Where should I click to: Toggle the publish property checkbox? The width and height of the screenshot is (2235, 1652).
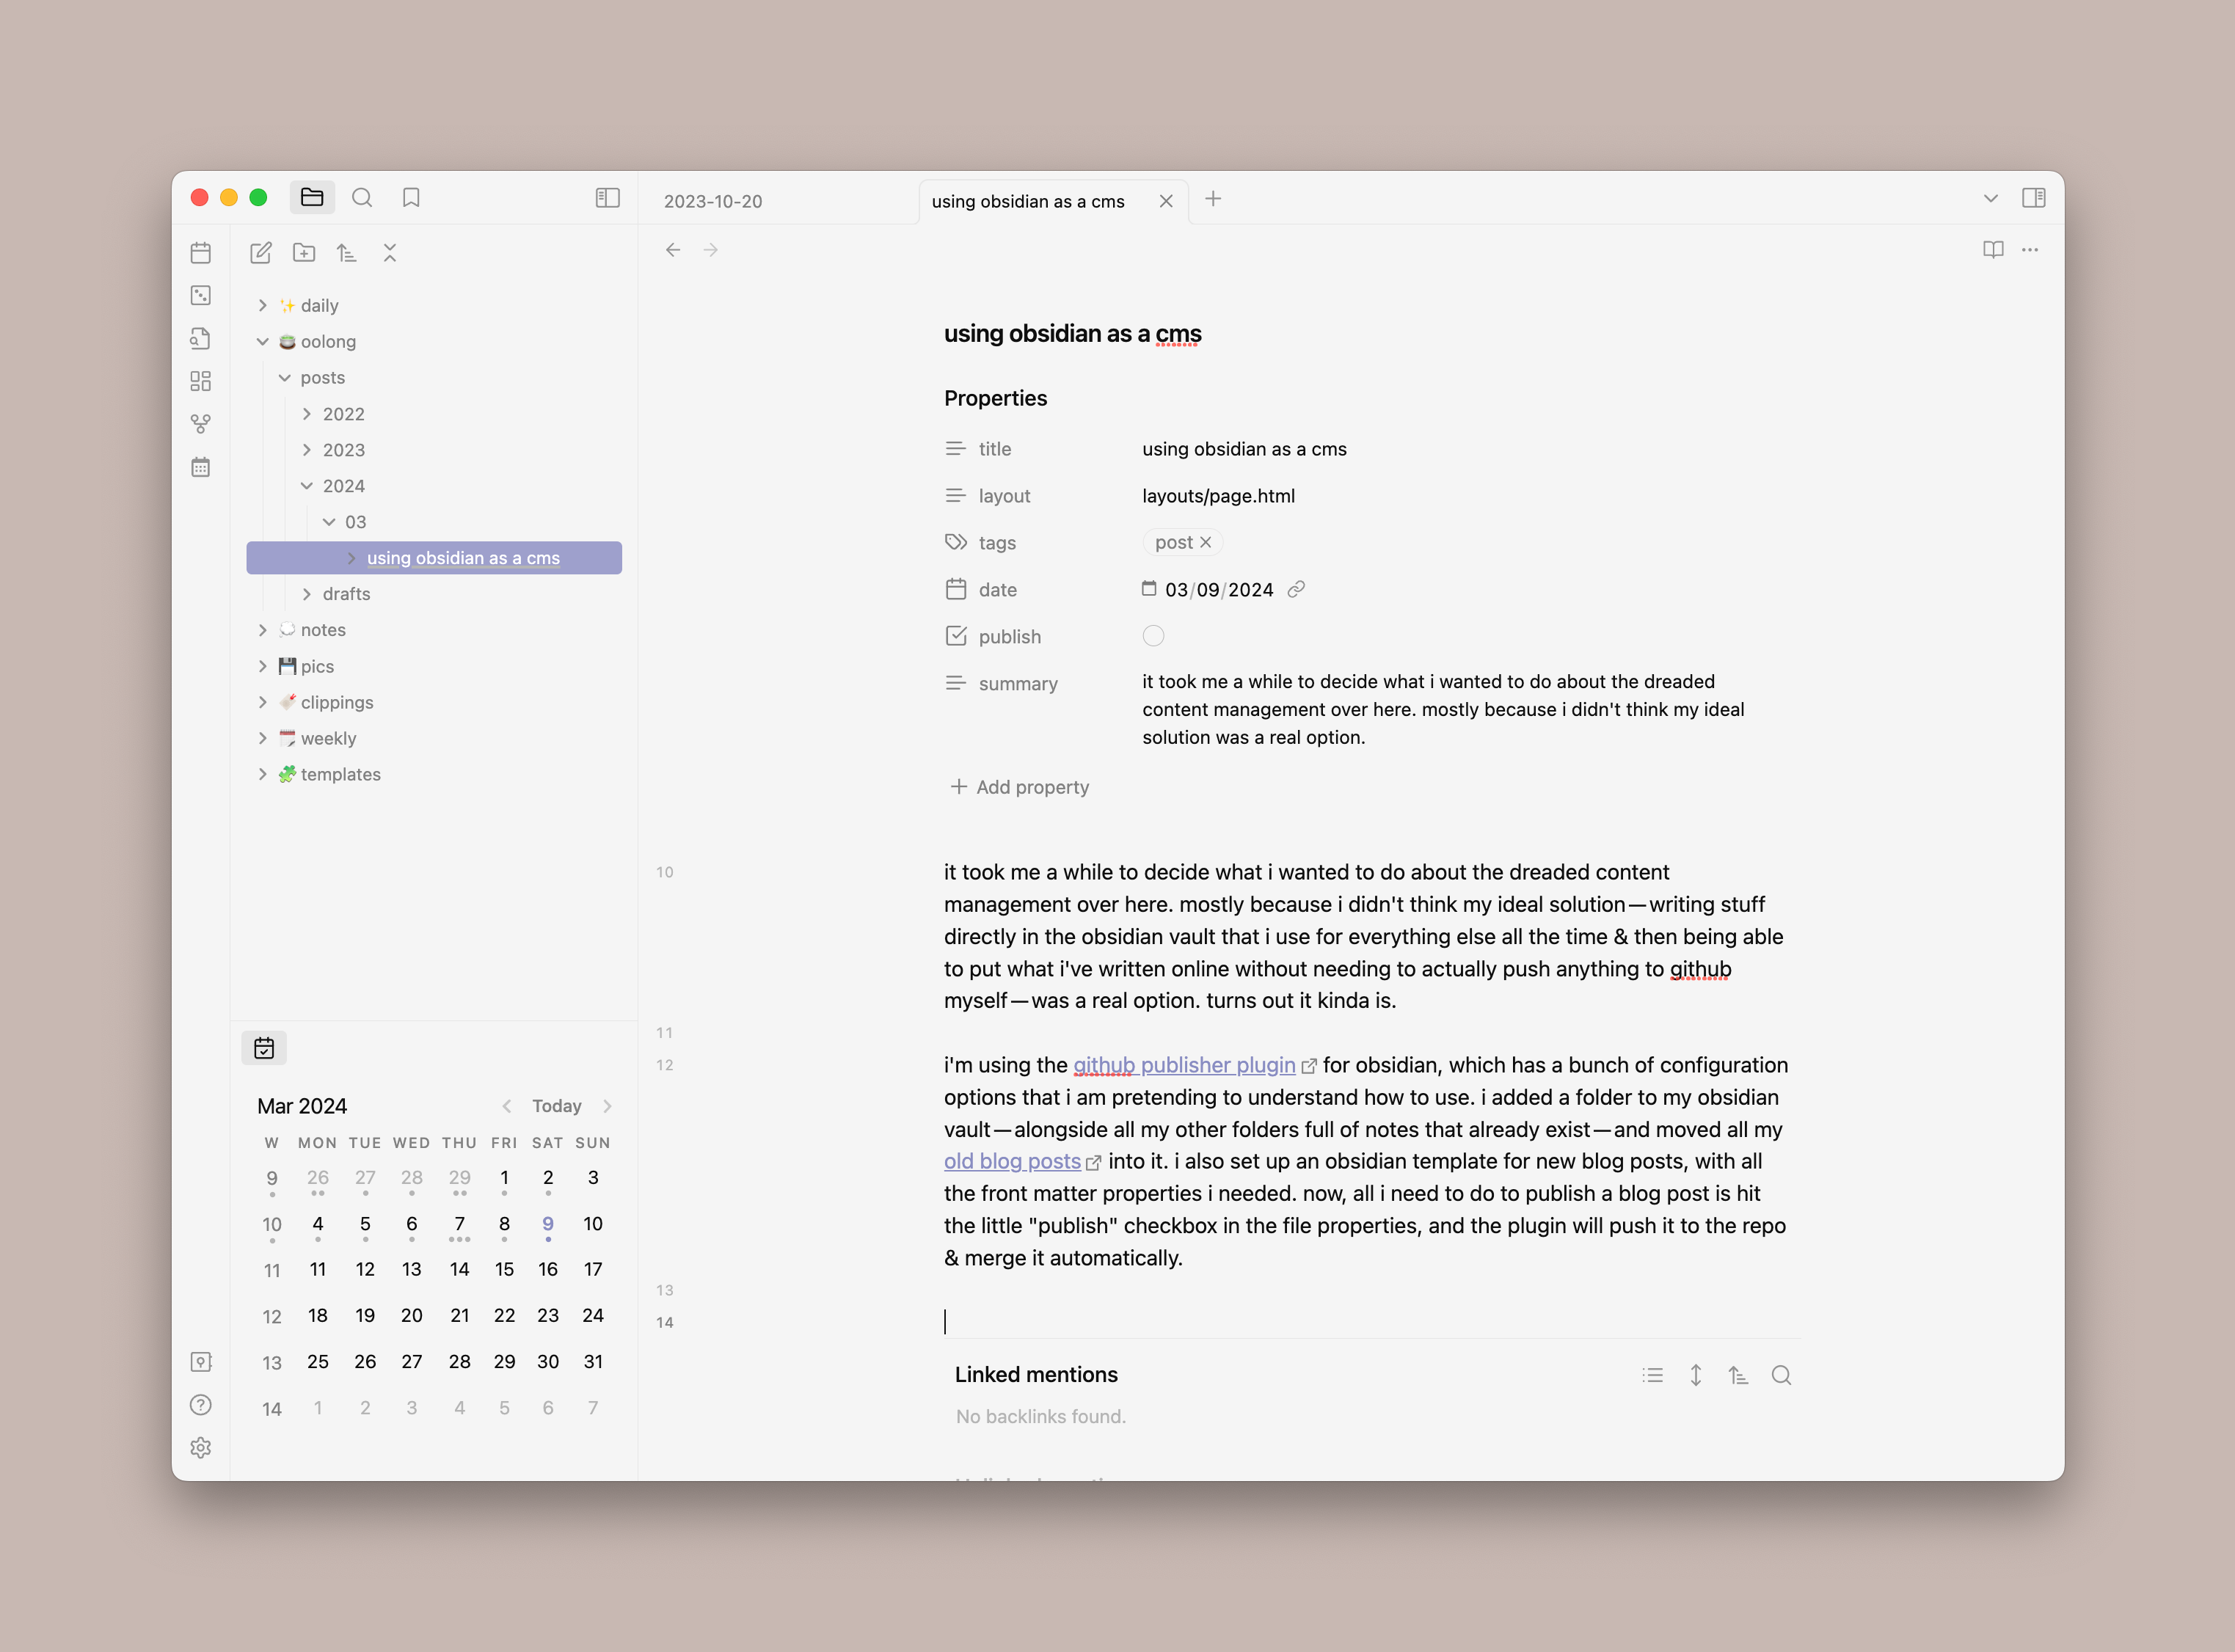click(1153, 636)
